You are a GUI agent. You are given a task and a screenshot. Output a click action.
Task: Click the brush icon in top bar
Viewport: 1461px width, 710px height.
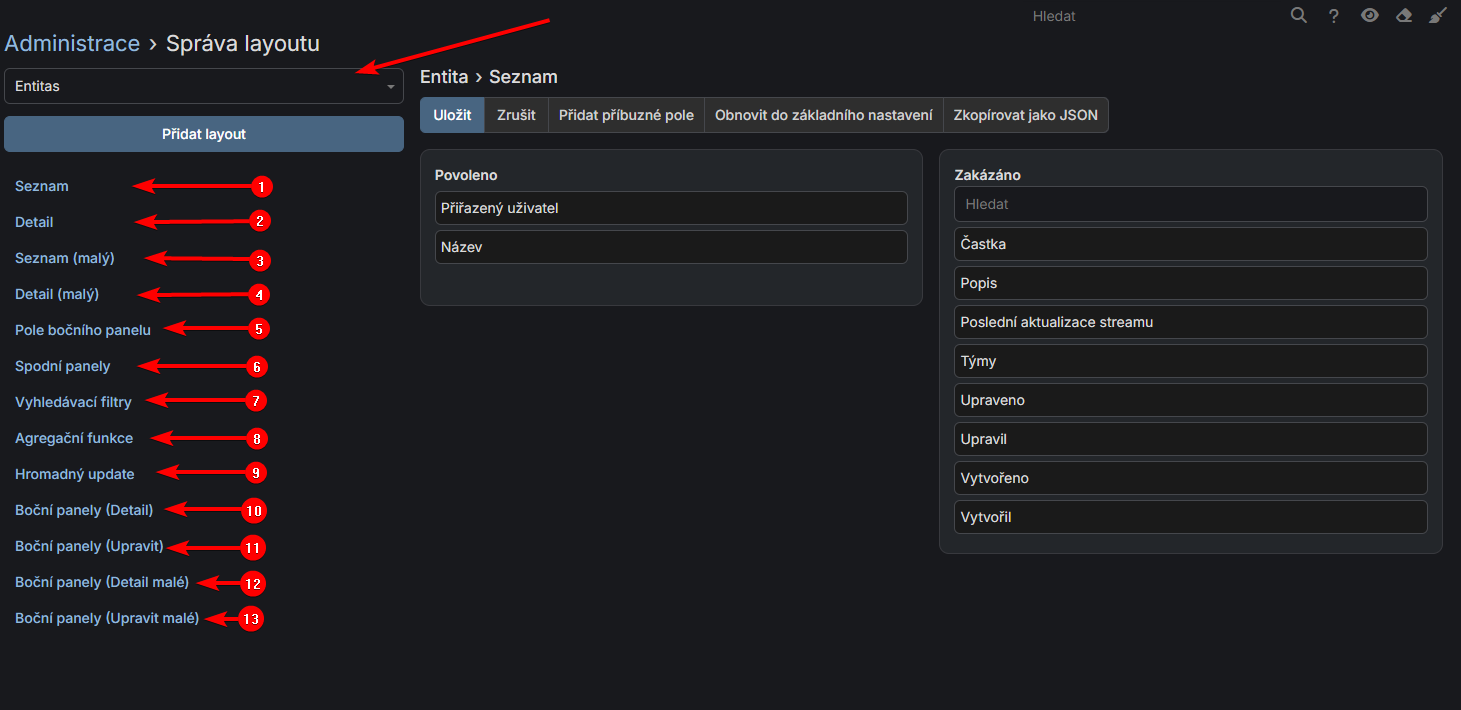[1437, 15]
